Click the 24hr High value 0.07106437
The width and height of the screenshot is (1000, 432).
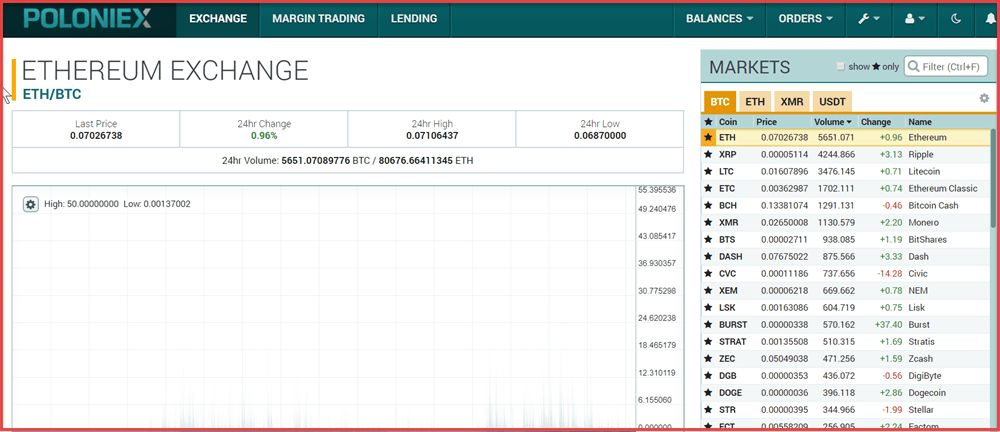[432, 135]
